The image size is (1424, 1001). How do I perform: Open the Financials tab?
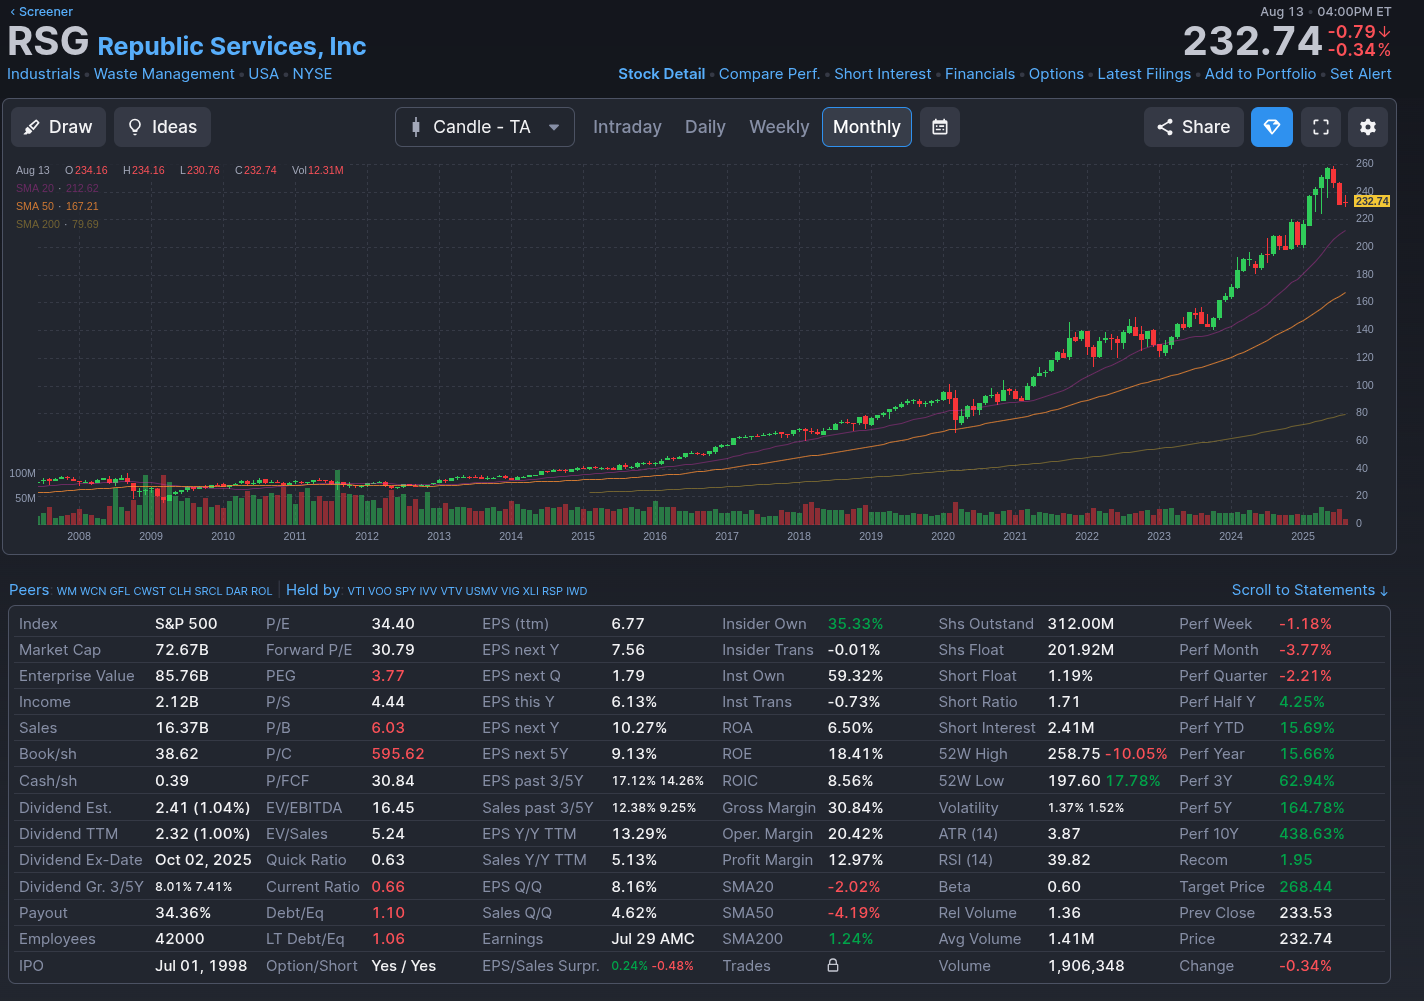point(979,74)
